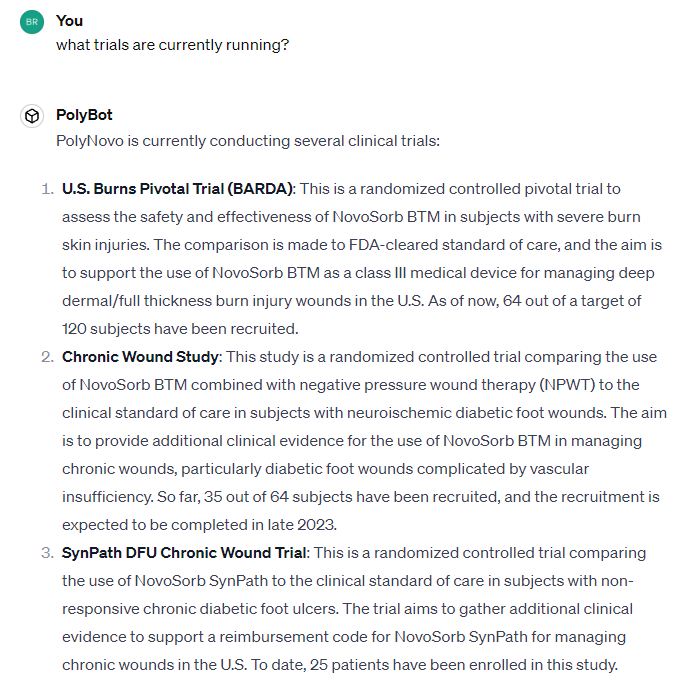The height and width of the screenshot is (683, 684).
Task: Click the line starting "insufficiency. So far, 35"
Action: [360, 497]
